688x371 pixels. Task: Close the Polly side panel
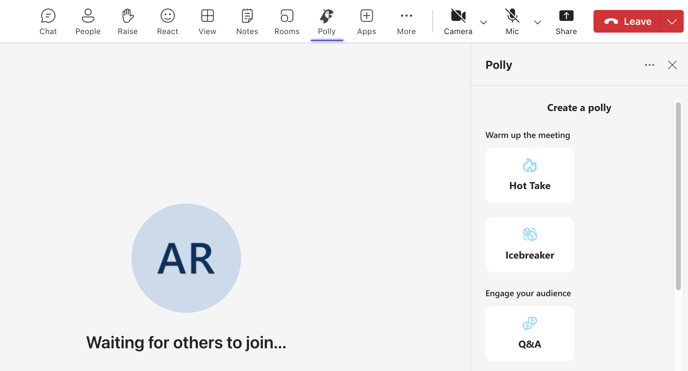pyautogui.click(x=672, y=65)
